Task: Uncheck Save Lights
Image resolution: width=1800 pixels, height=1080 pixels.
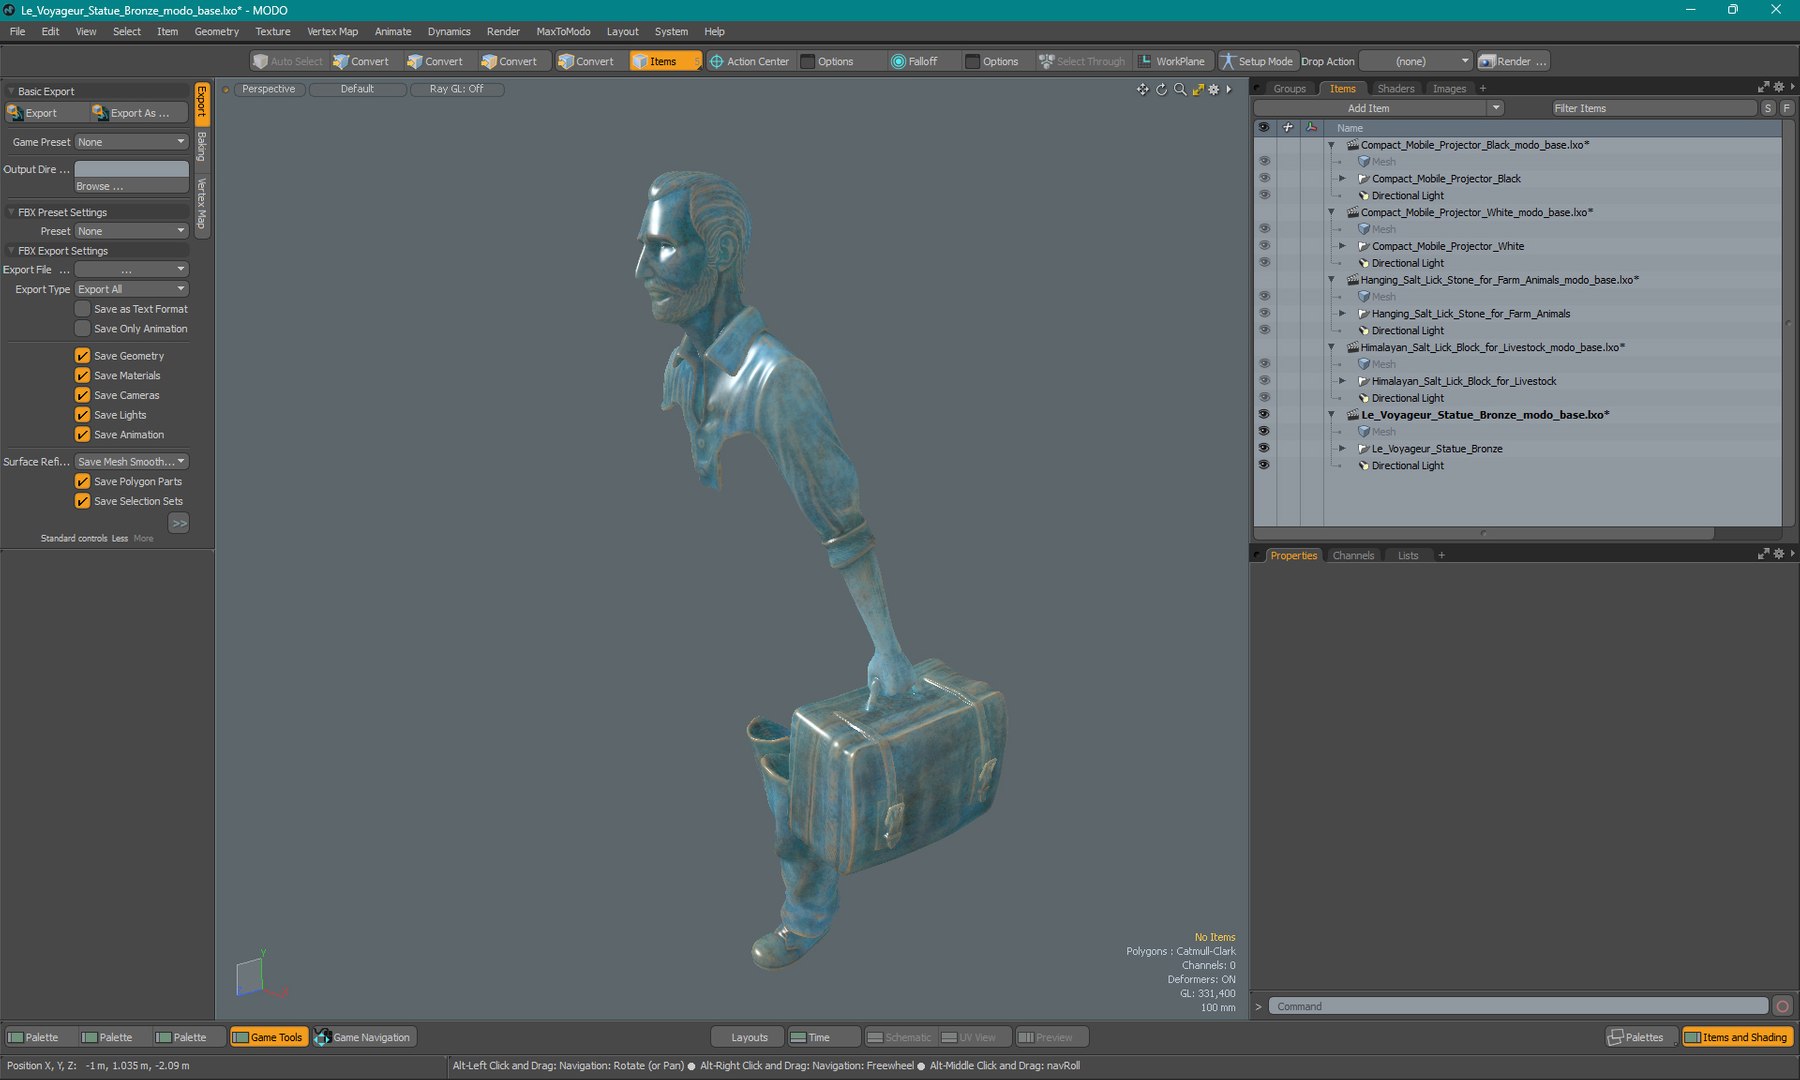Action: click(83, 415)
